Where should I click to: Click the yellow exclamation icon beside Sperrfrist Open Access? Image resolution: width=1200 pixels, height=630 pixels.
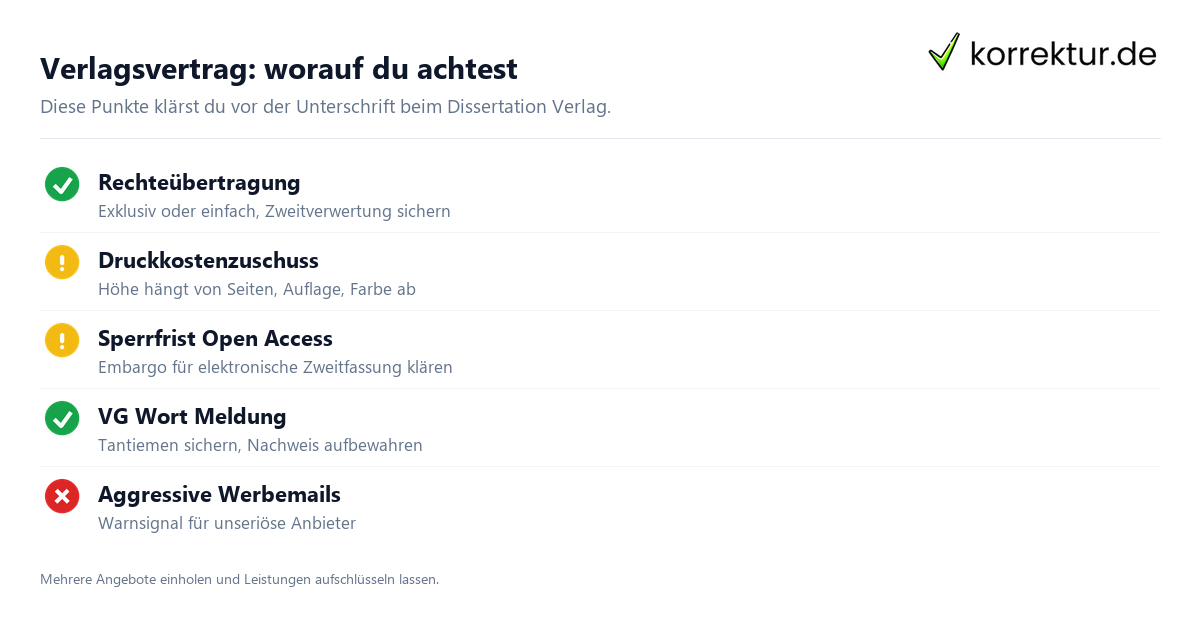[62, 340]
